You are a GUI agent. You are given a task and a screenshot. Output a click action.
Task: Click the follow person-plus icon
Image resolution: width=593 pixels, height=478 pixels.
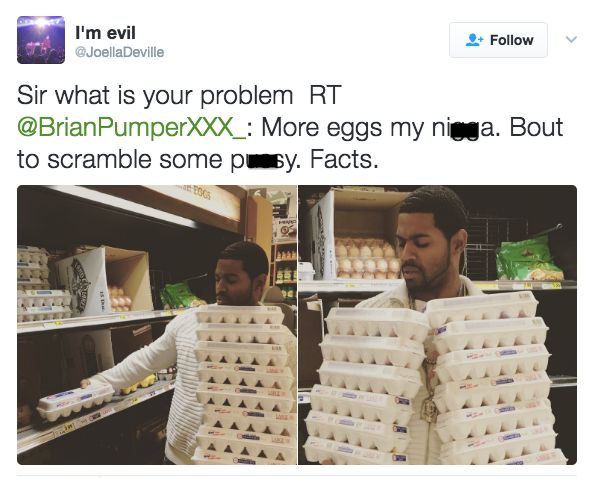coord(474,40)
